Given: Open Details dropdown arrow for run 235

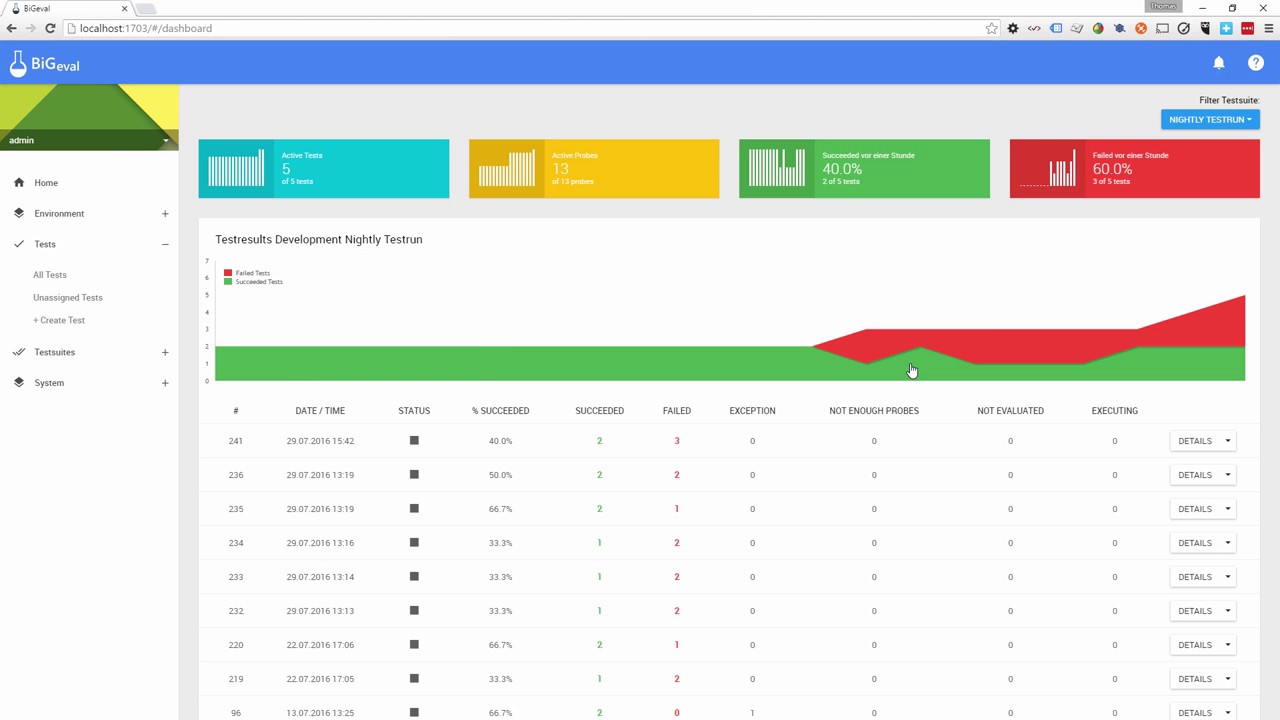Looking at the screenshot, I should coord(1228,509).
